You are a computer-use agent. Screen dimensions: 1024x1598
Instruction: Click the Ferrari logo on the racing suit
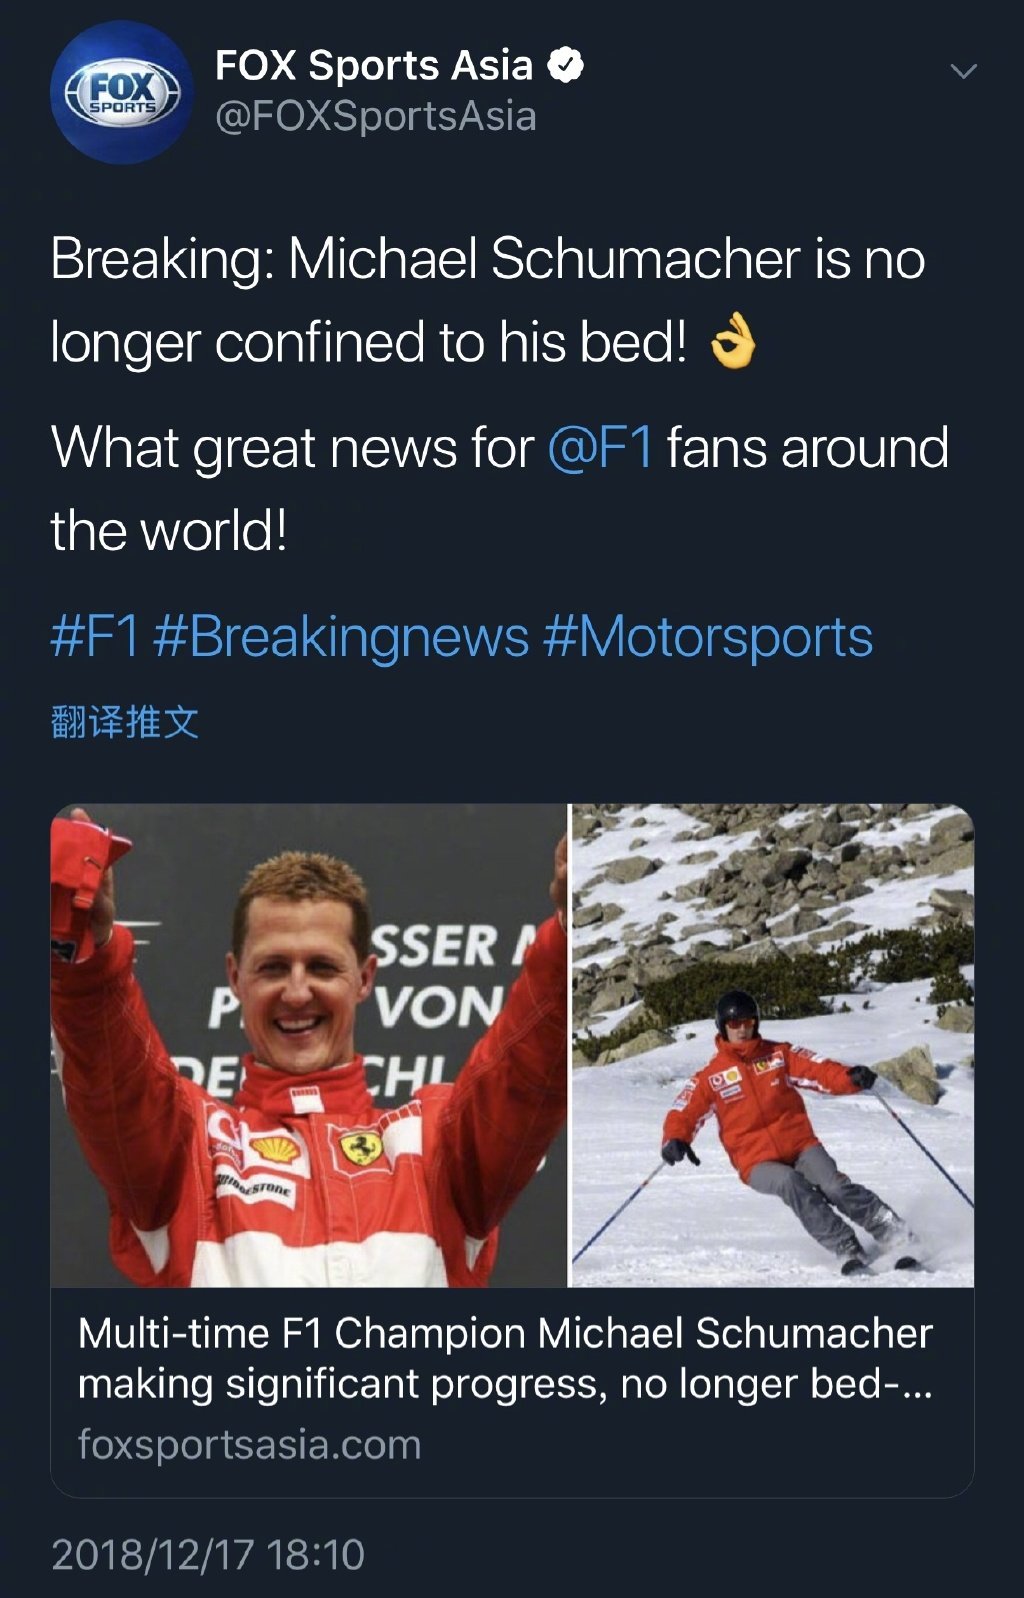coord(361,1147)
